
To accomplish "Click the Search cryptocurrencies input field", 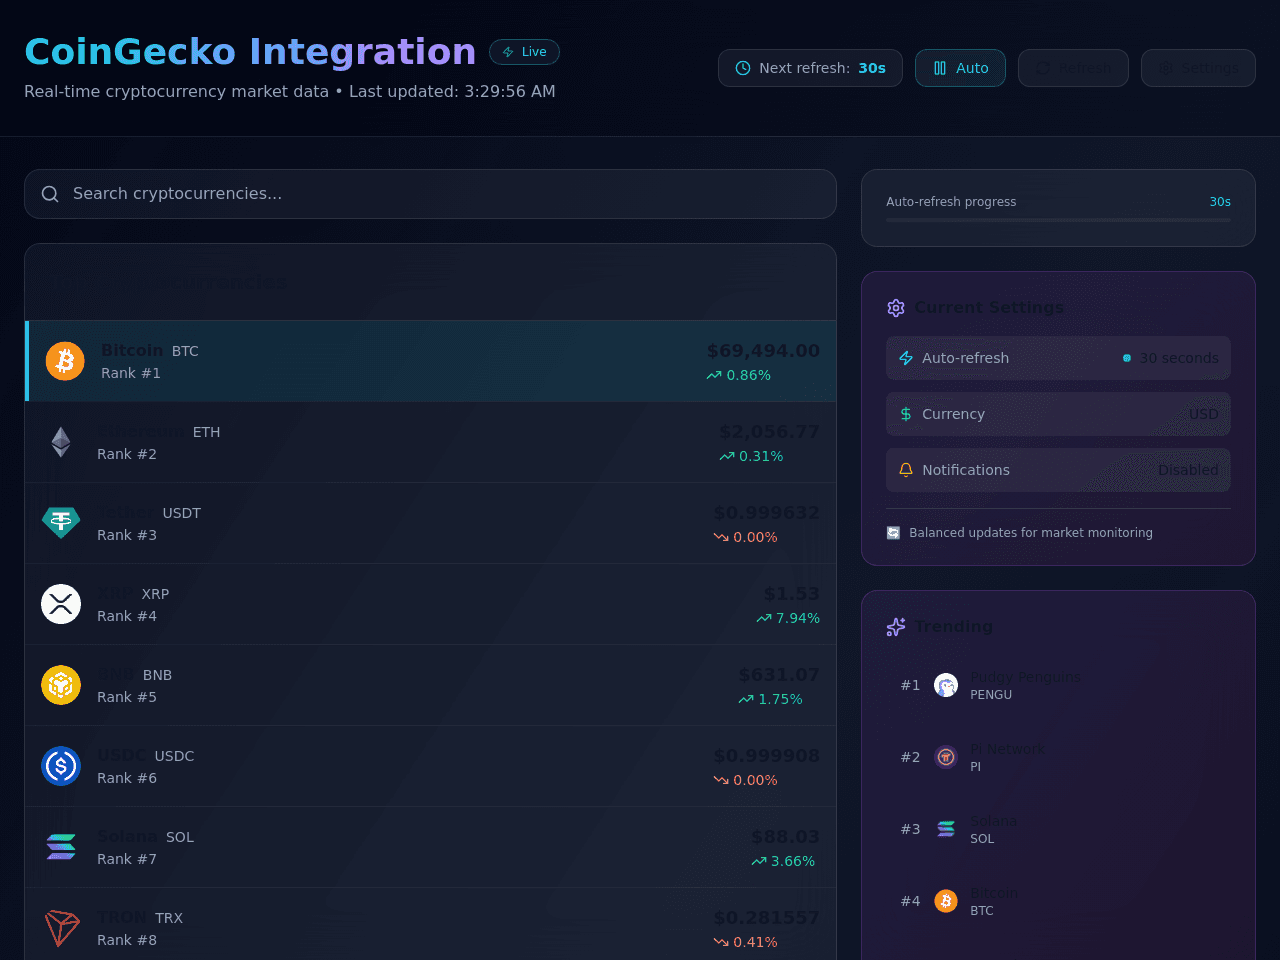I will pyautogui.click(x=430, y=194).
